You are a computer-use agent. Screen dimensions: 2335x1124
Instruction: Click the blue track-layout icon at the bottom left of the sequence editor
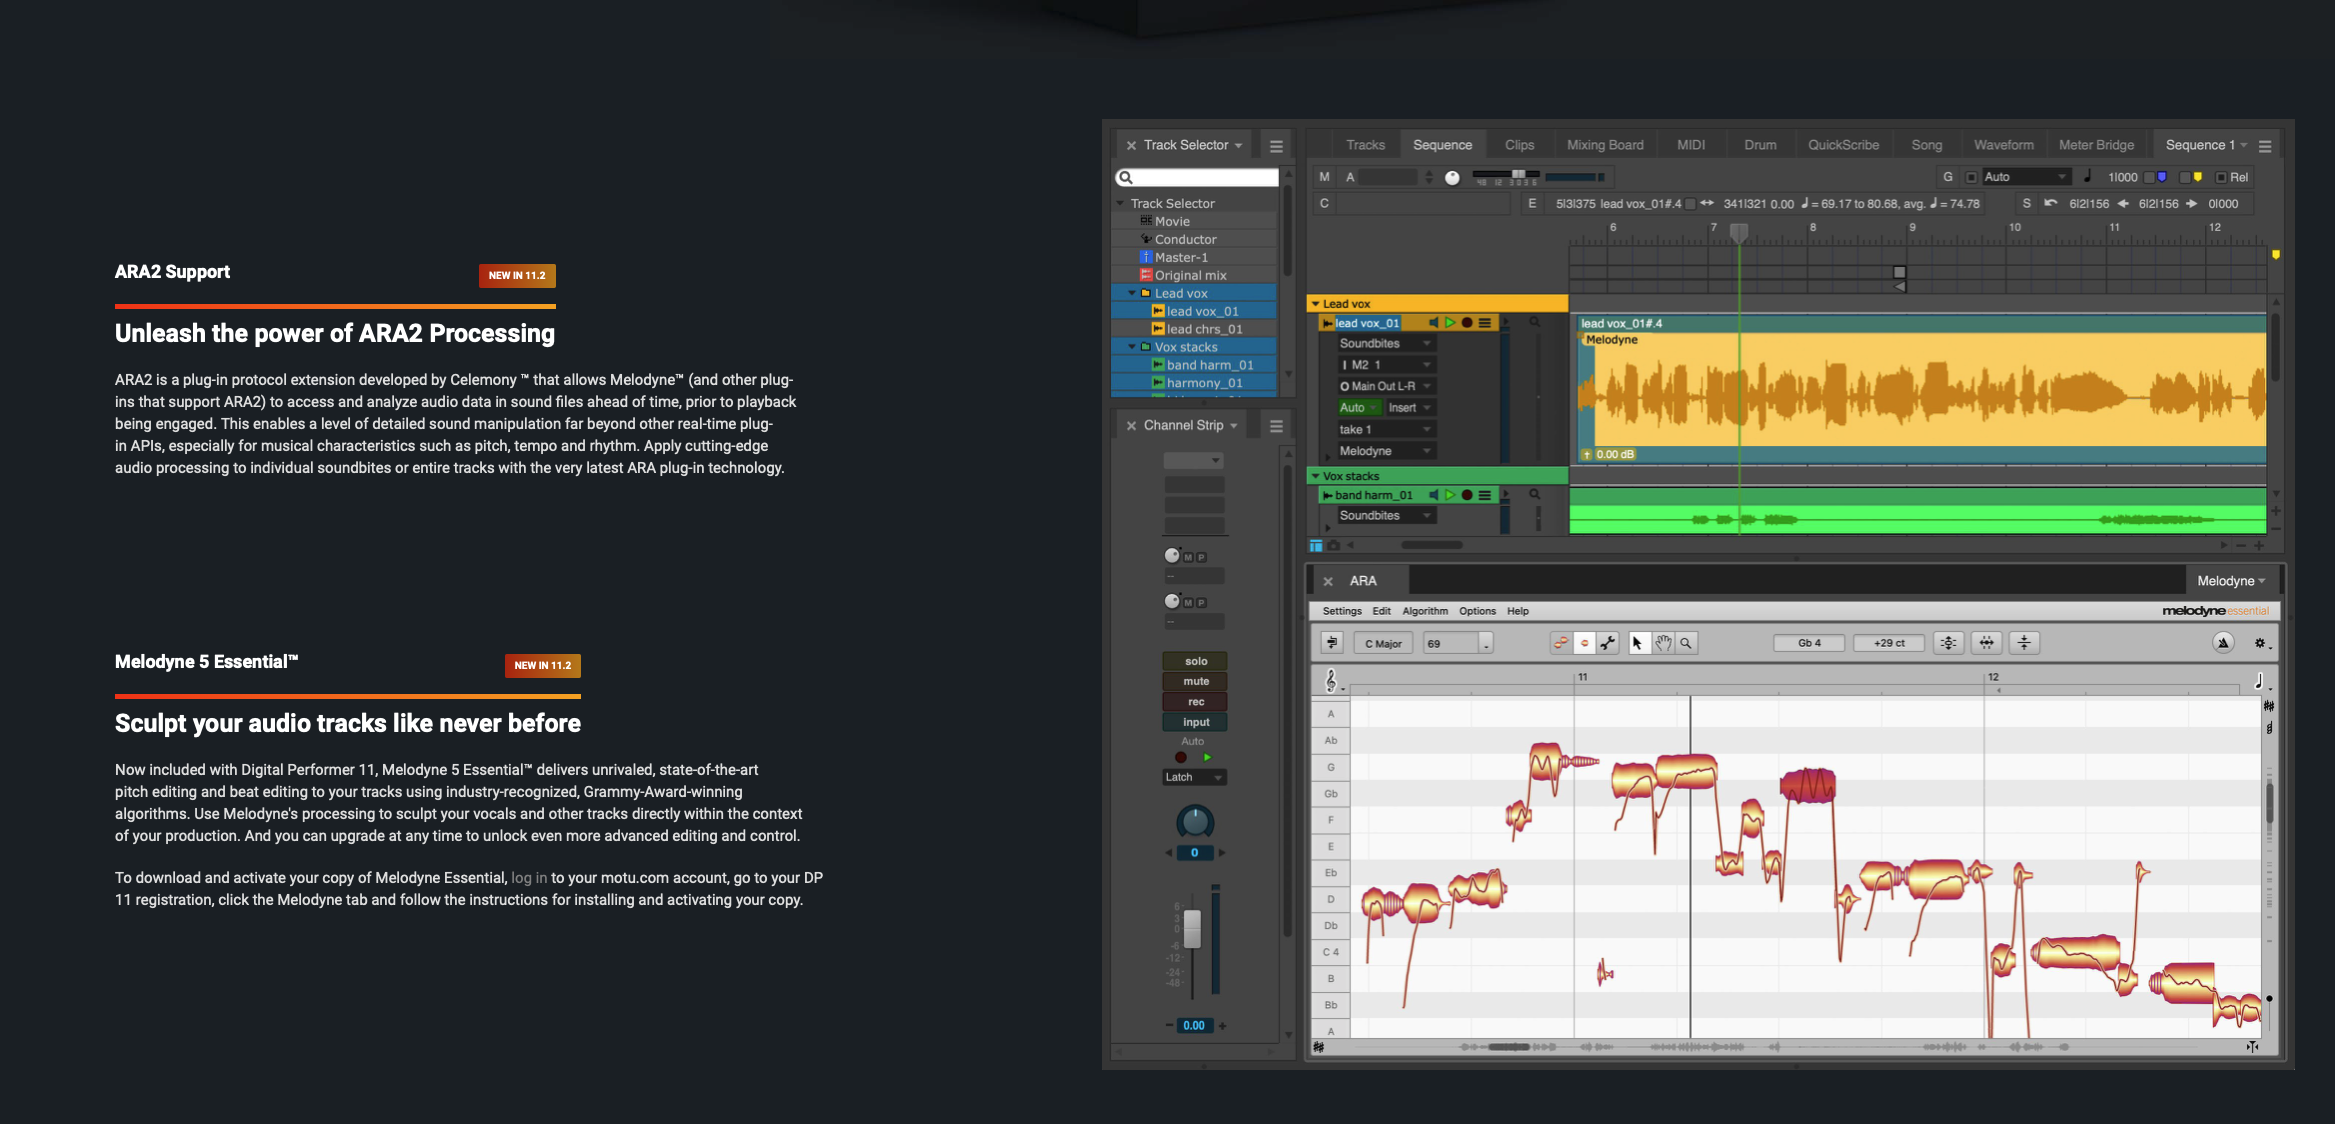point(1316,545)
